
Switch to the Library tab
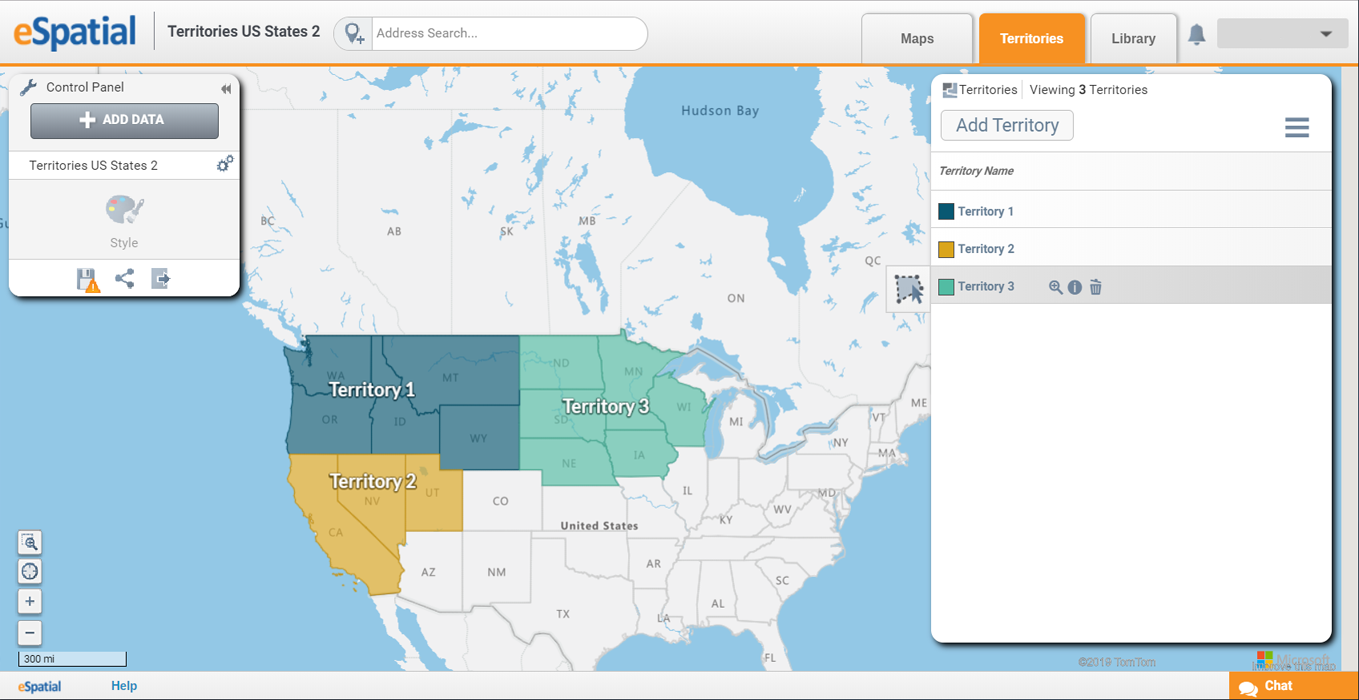pos(1133,39)
